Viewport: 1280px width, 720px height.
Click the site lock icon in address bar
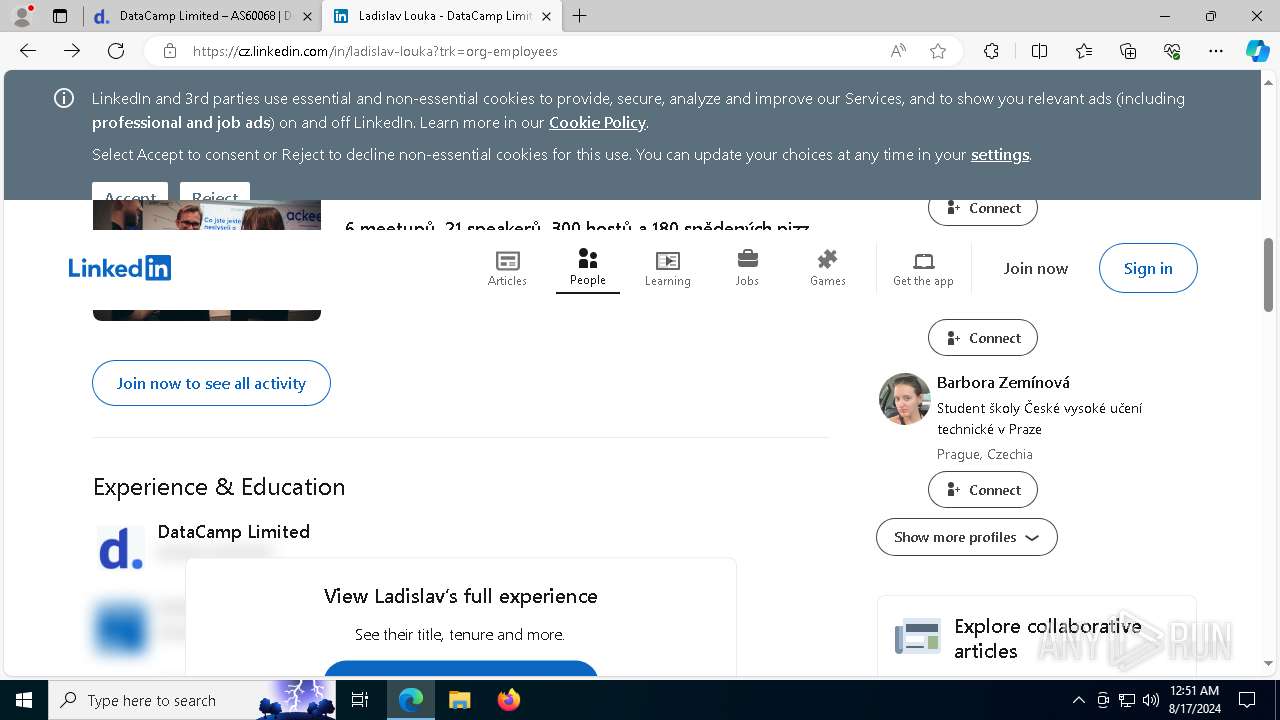[x=170, y=51]
